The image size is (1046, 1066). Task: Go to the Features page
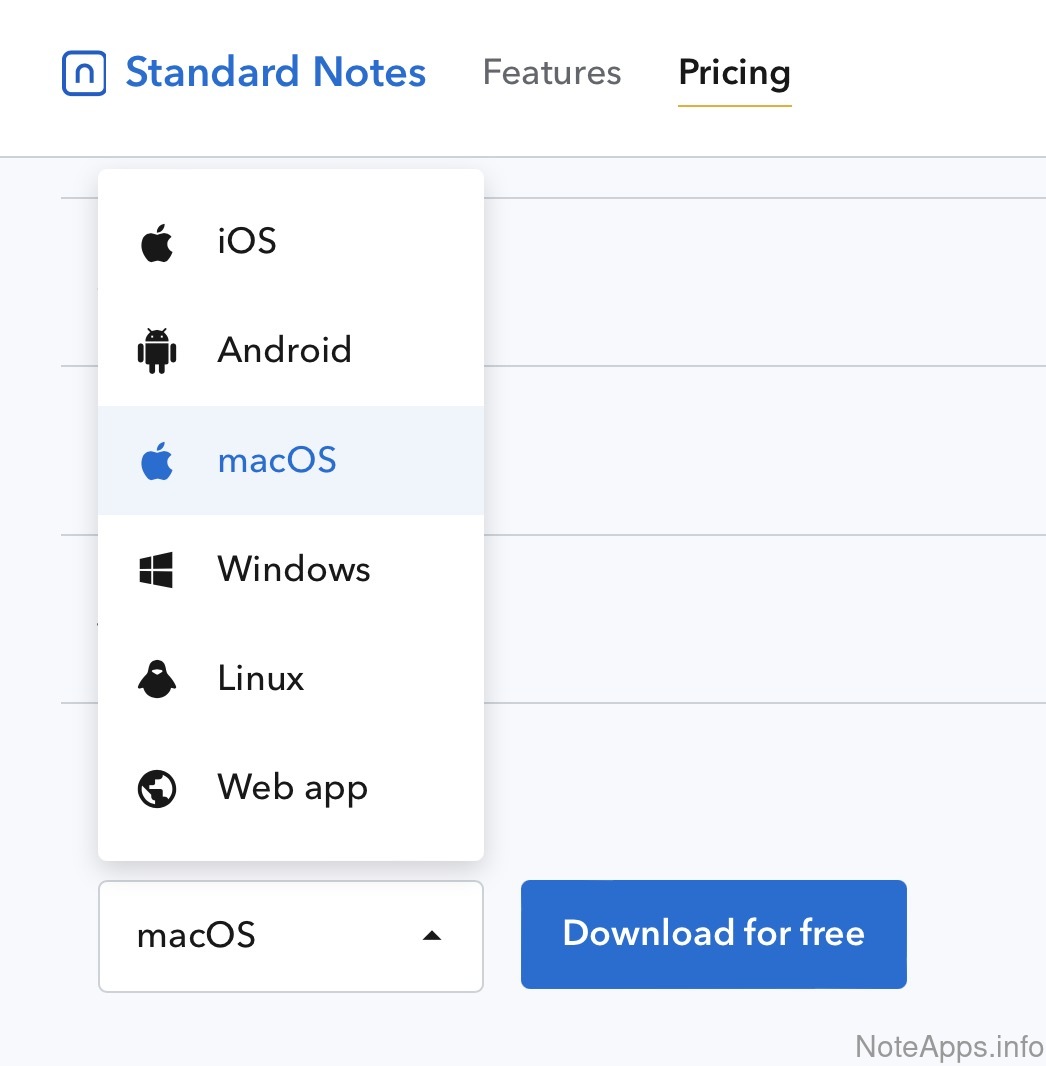[x=552, y=73]
